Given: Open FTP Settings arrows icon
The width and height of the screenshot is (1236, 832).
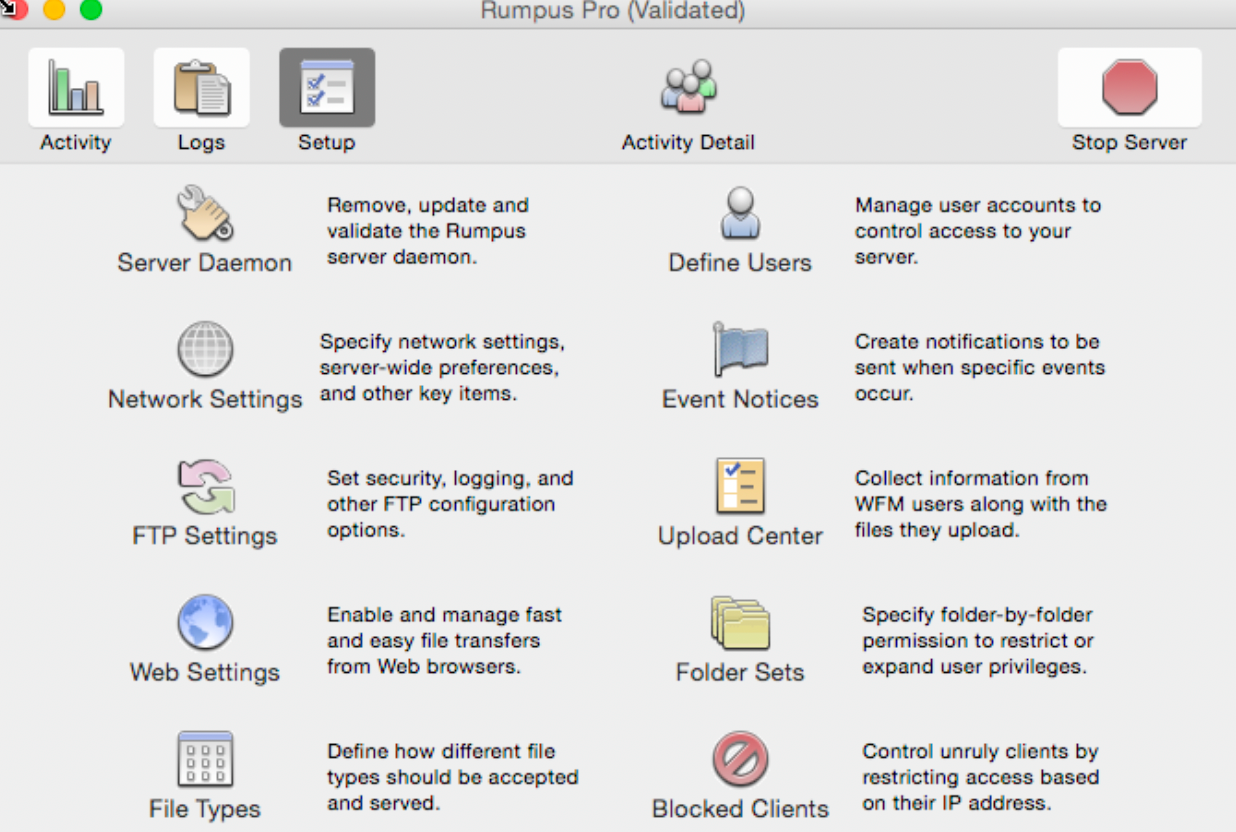Looking at the screenshot, I should [205, 487].
